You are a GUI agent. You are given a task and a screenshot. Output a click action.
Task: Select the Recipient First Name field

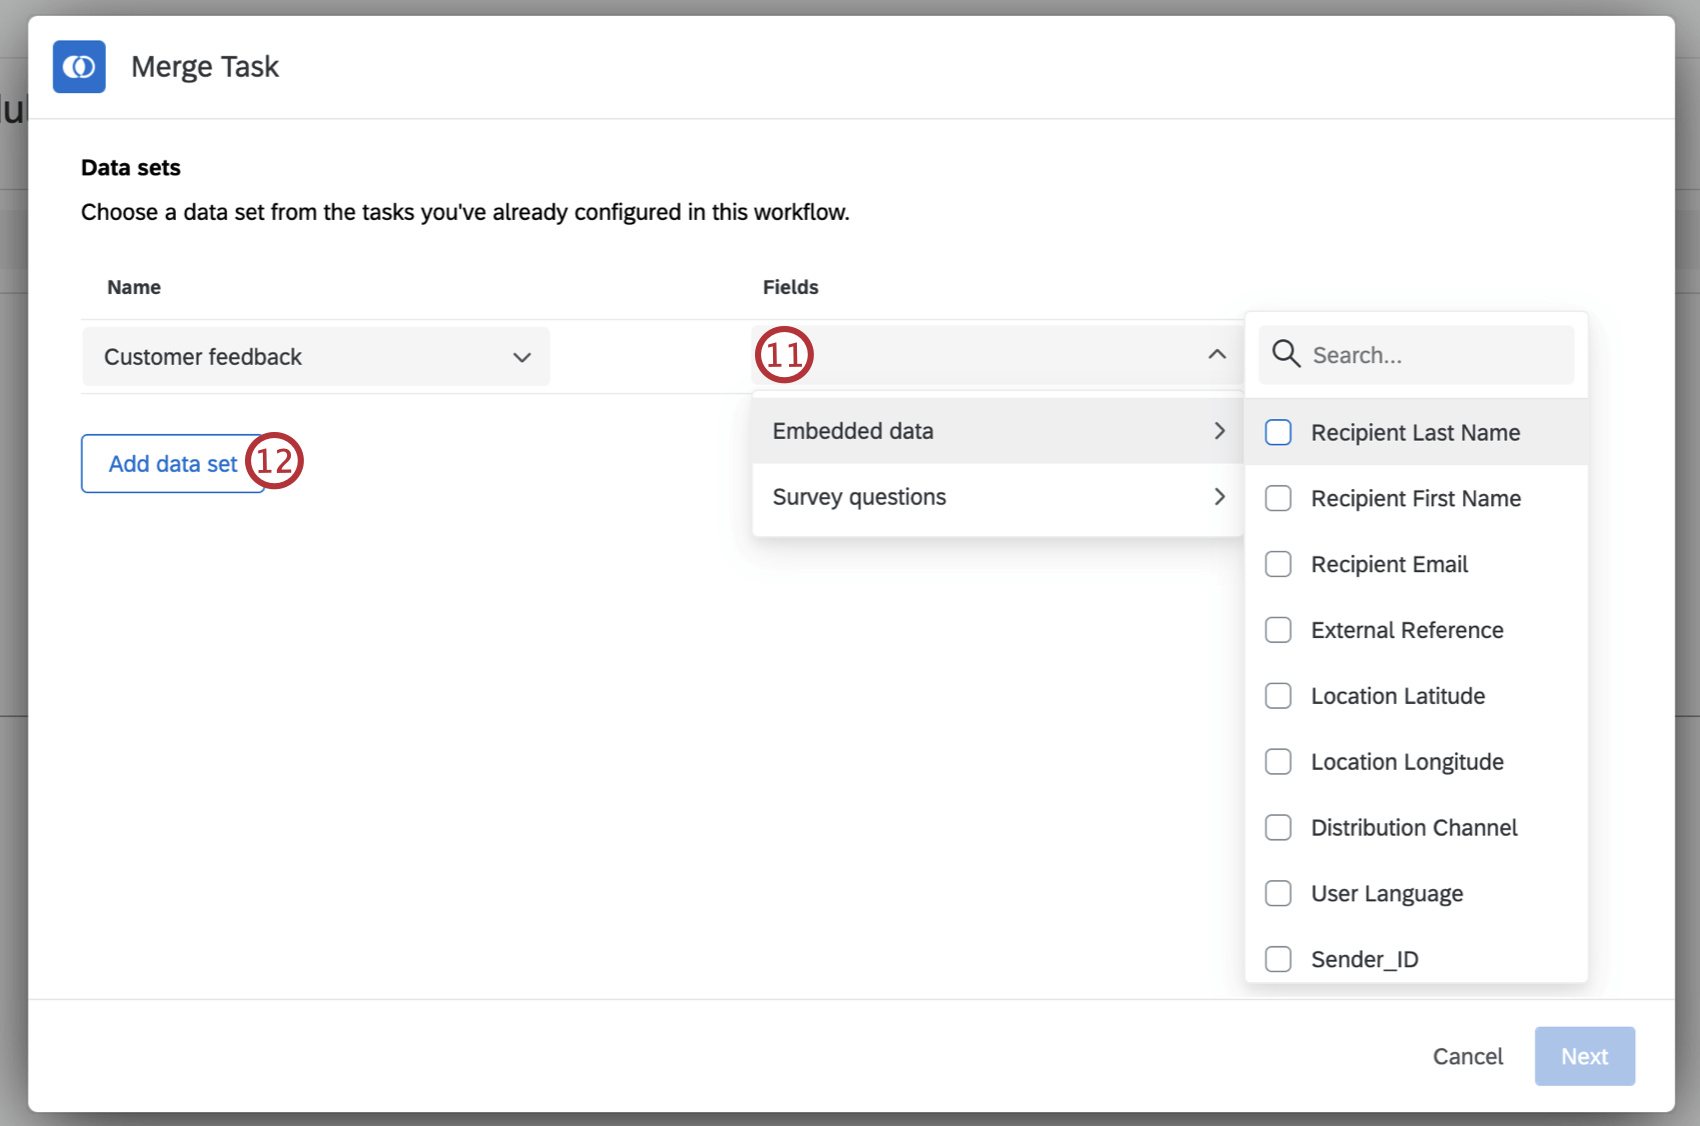(x=1278, y=498)
